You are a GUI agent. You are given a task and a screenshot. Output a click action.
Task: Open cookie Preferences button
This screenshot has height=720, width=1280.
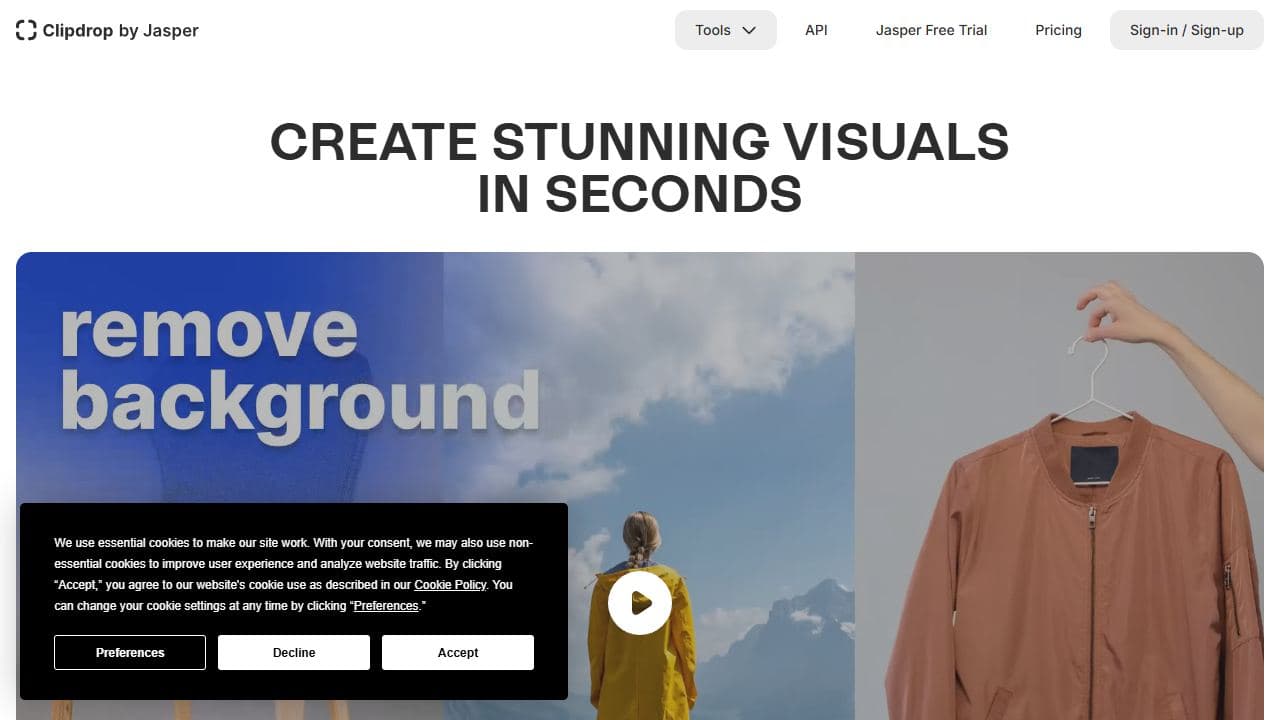[130, 652]
